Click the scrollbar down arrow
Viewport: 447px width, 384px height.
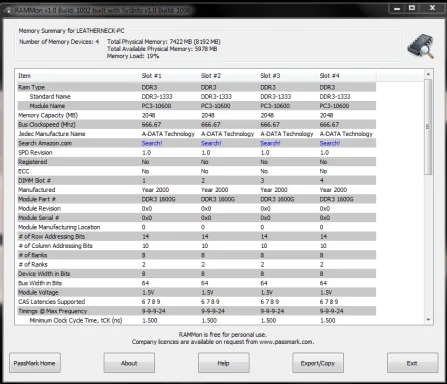pos(428,320)
